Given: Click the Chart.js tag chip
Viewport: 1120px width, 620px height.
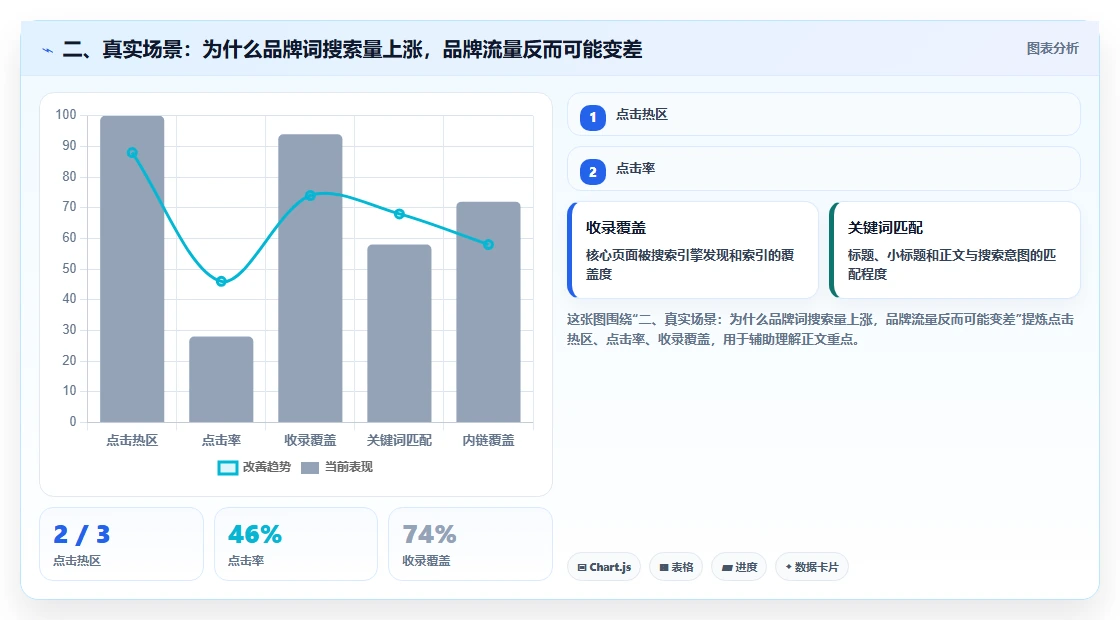Looking at the screenshot, I should click(604, 567).
